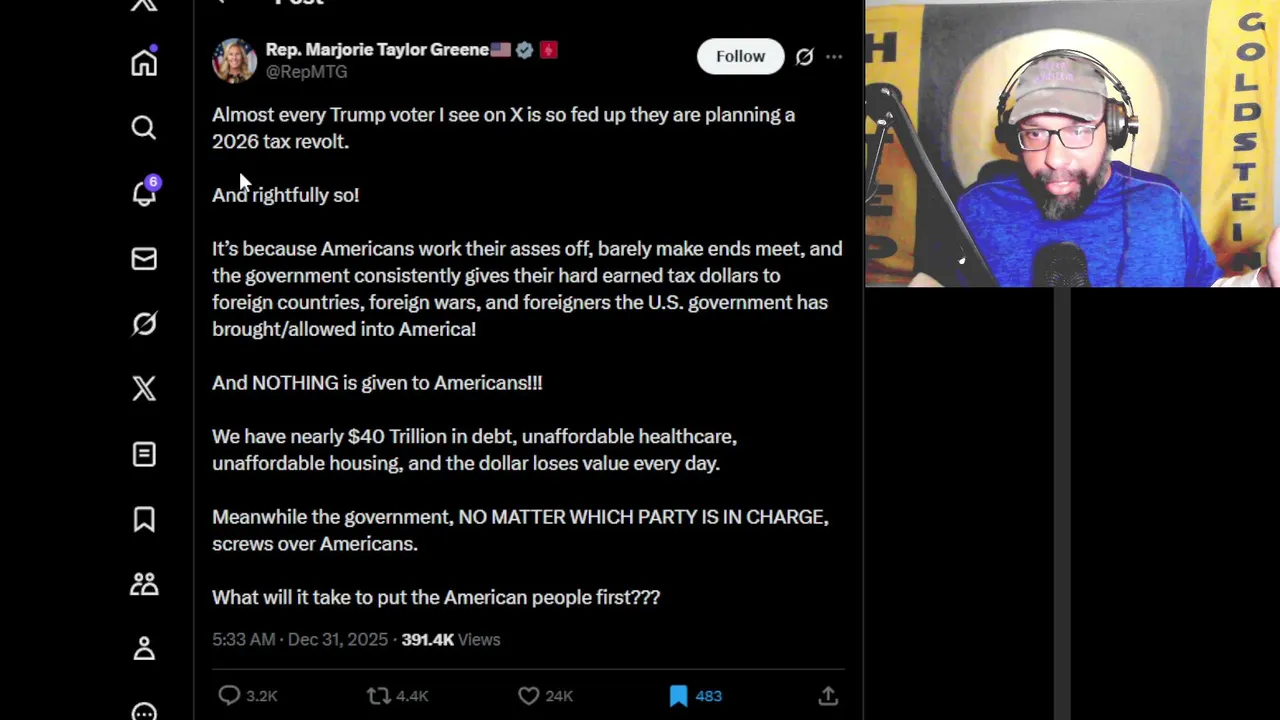Follow Rep. Marjorie Taylor Greene

(x=740, y=57)
